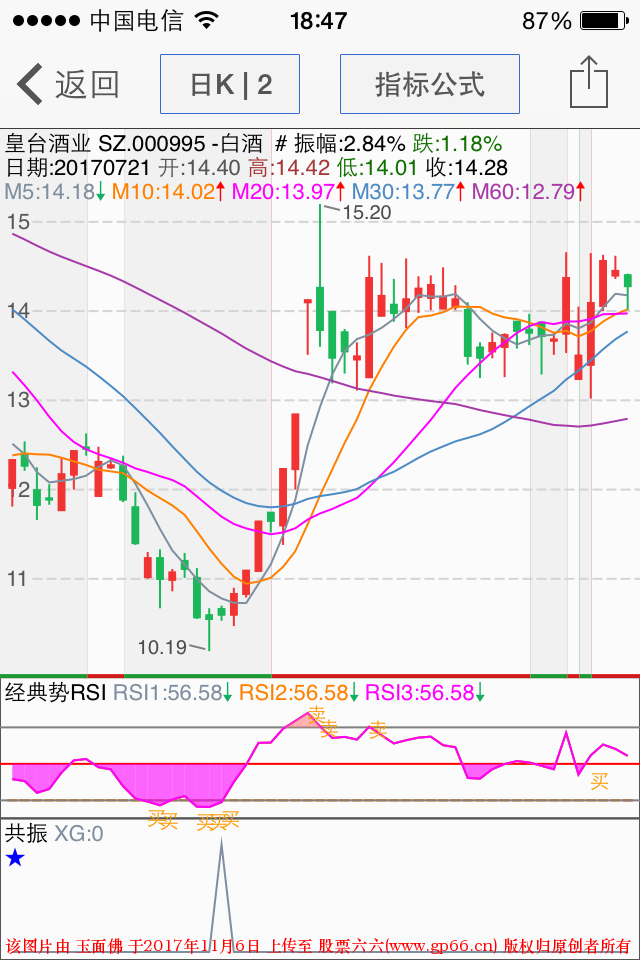Tap the back chevron arrow
The width and height of the screenshot is (640, 960).
[30, 84]
